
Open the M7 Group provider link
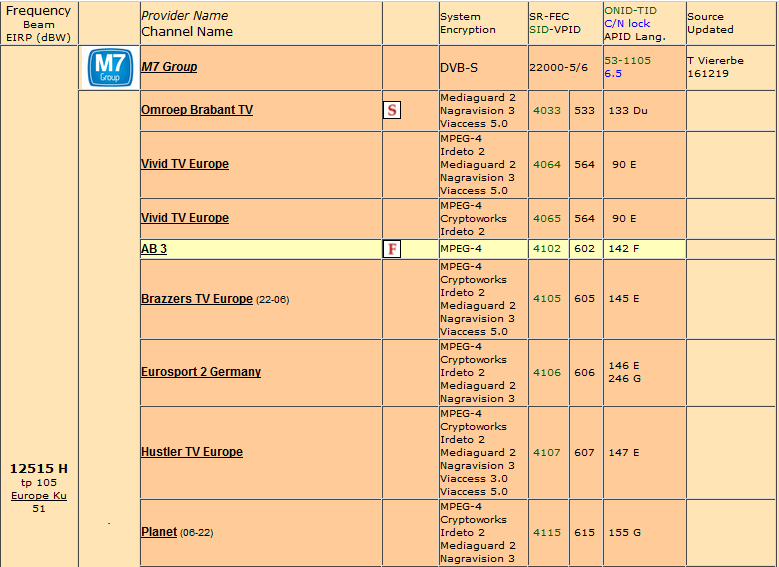(x=169, y=67)
